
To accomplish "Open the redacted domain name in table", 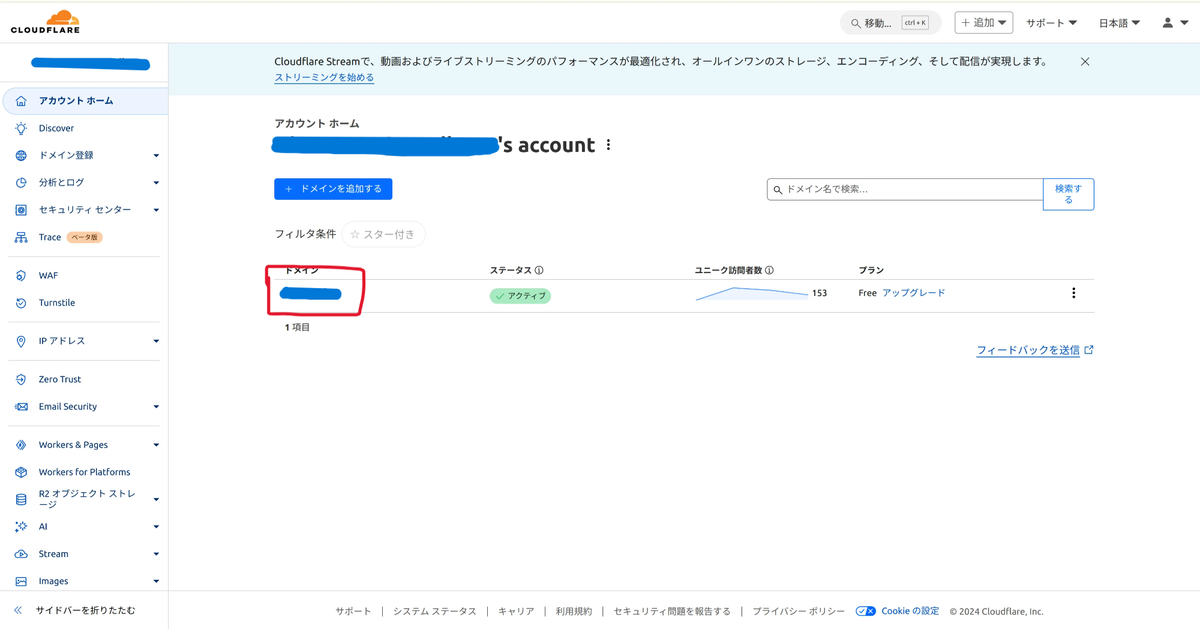I will tap(311, 294).
